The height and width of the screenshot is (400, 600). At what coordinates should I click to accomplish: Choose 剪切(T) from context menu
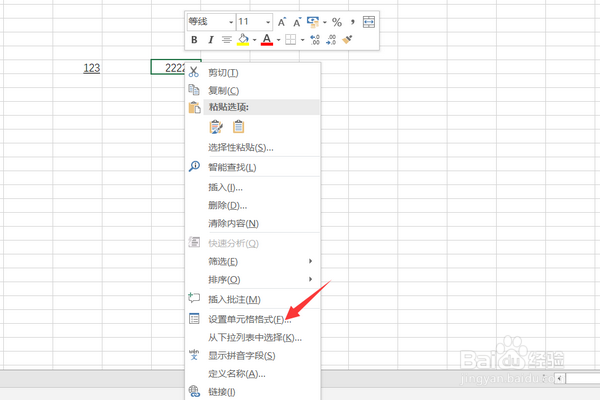click(x=252, y=73)
